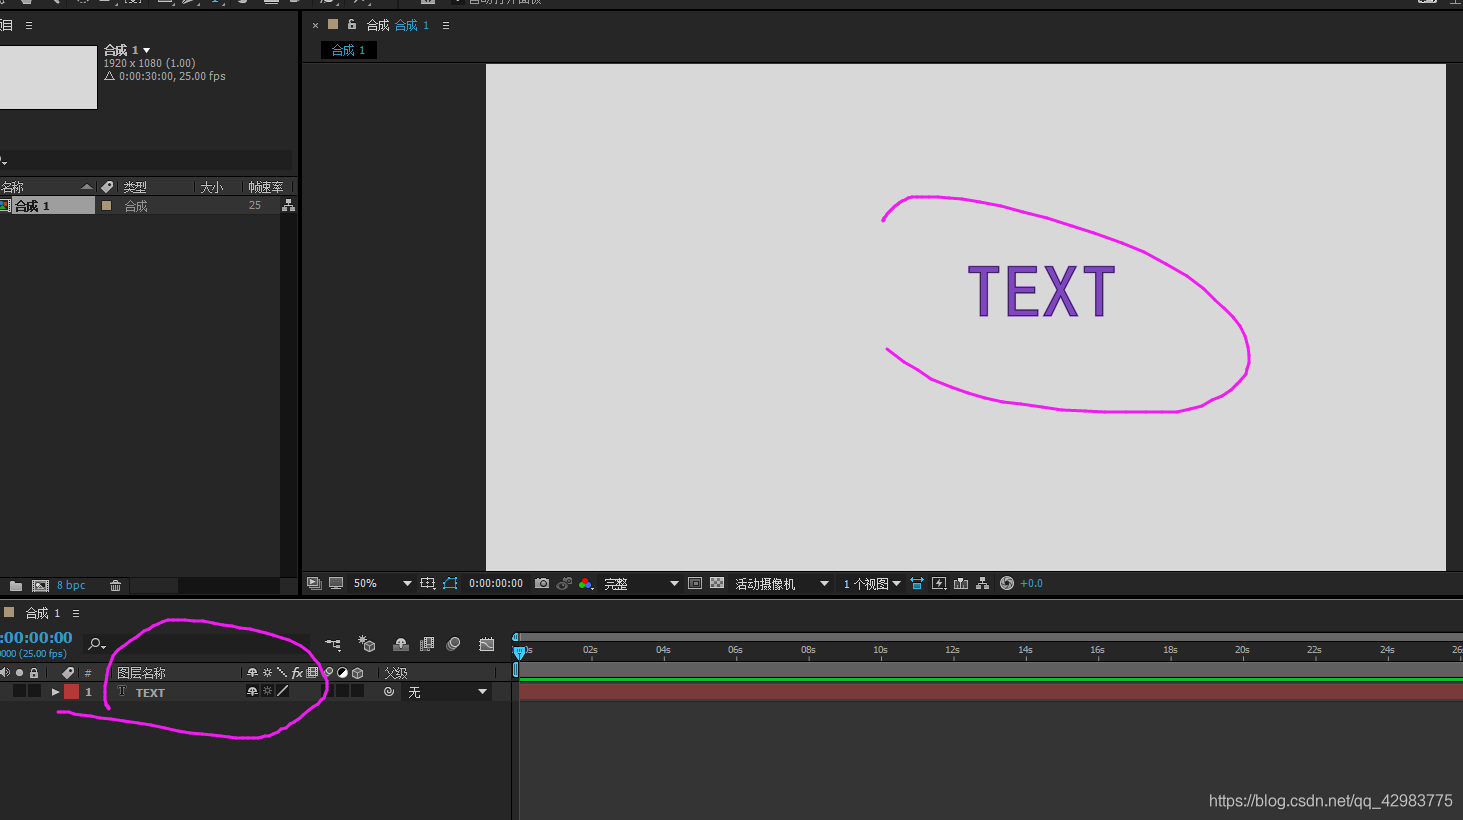The image size is (1463, 820).
Task: Click 8 bpc color depth button
Action: [71, 586]
